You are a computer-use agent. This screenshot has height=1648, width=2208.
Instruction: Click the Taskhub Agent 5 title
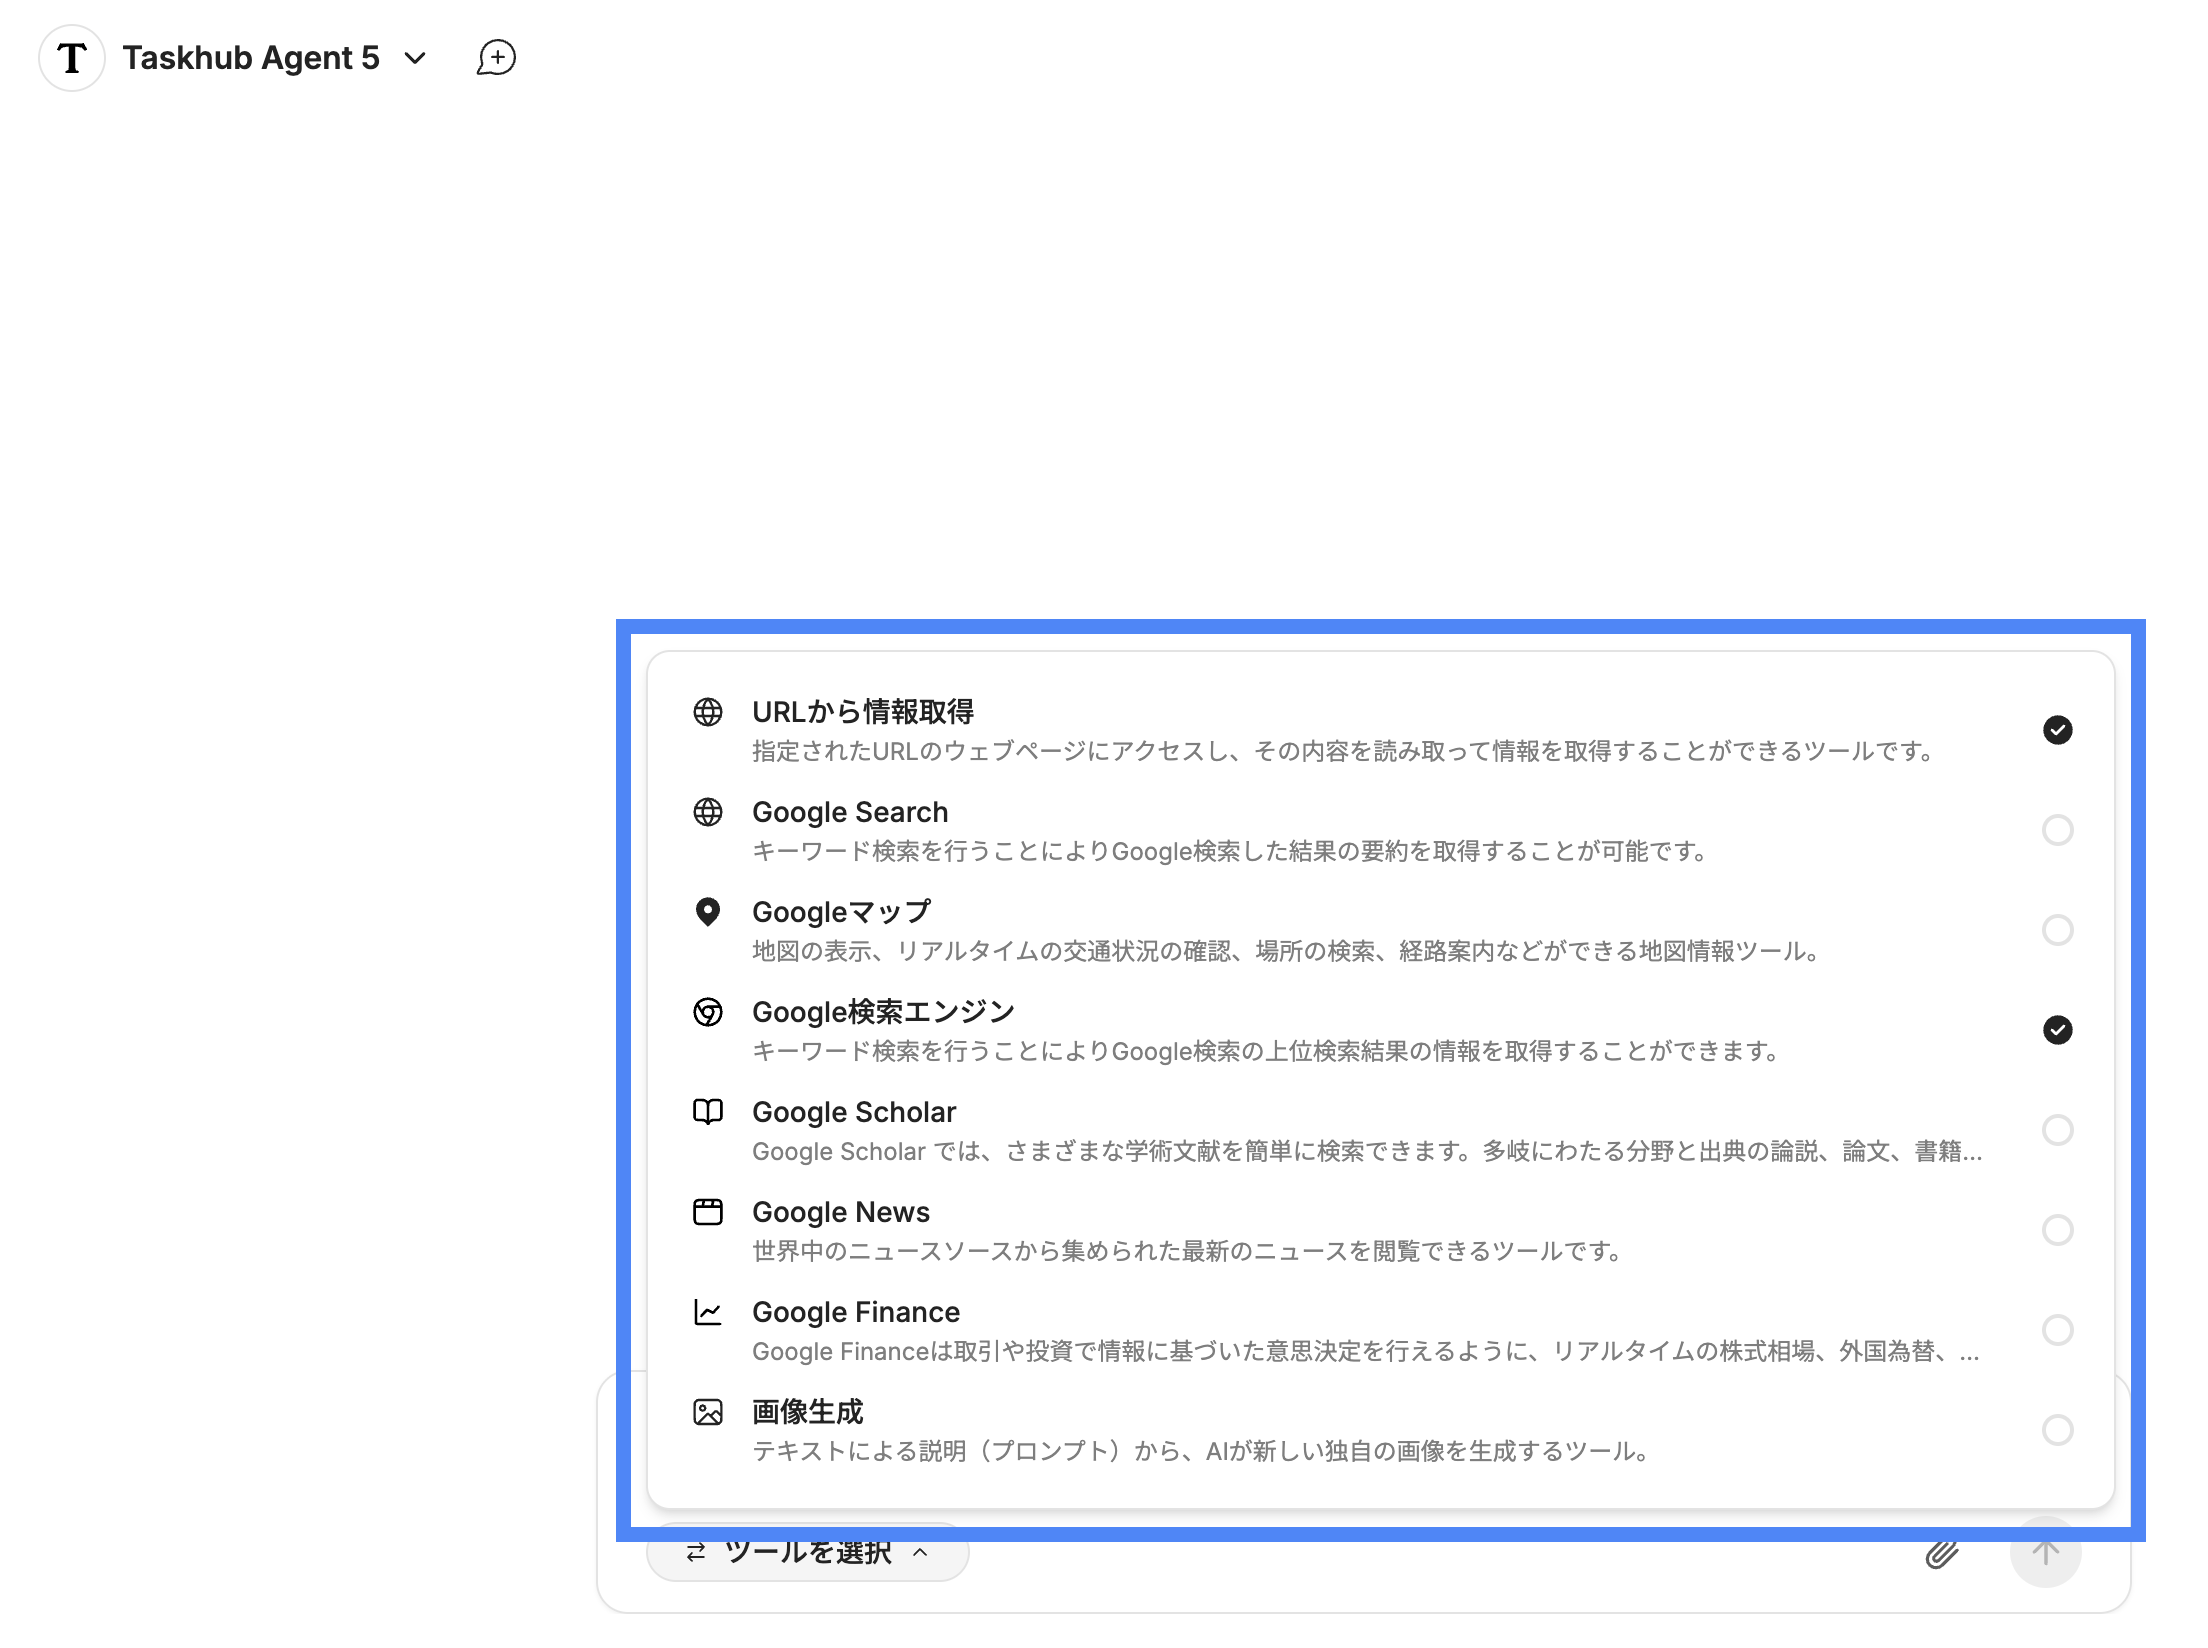251,58
